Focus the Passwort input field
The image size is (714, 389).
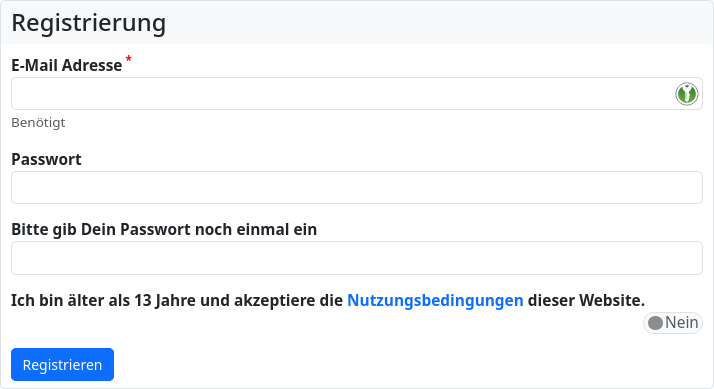coord(357,187)
